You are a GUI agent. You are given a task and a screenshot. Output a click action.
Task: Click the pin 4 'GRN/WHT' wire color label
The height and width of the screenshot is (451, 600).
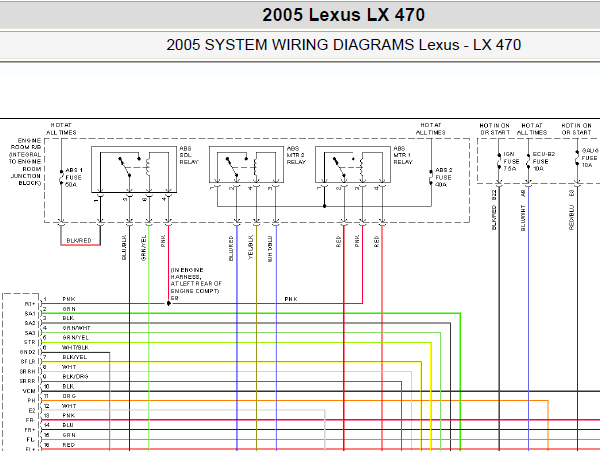tap(77, 328)
